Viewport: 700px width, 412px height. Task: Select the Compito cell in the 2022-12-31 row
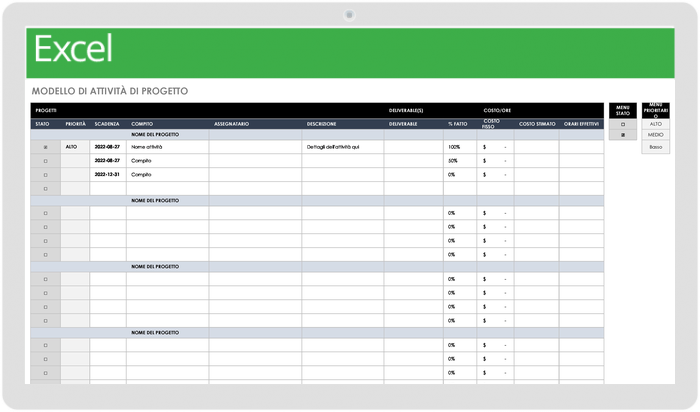click(x=167, y=175)
